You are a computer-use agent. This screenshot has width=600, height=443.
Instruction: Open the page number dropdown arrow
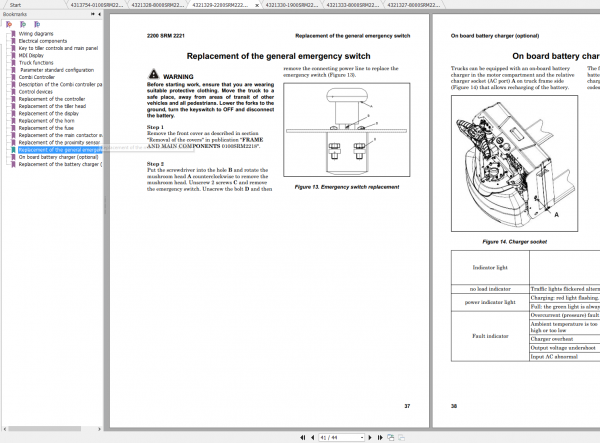click(x=362, y=437)
